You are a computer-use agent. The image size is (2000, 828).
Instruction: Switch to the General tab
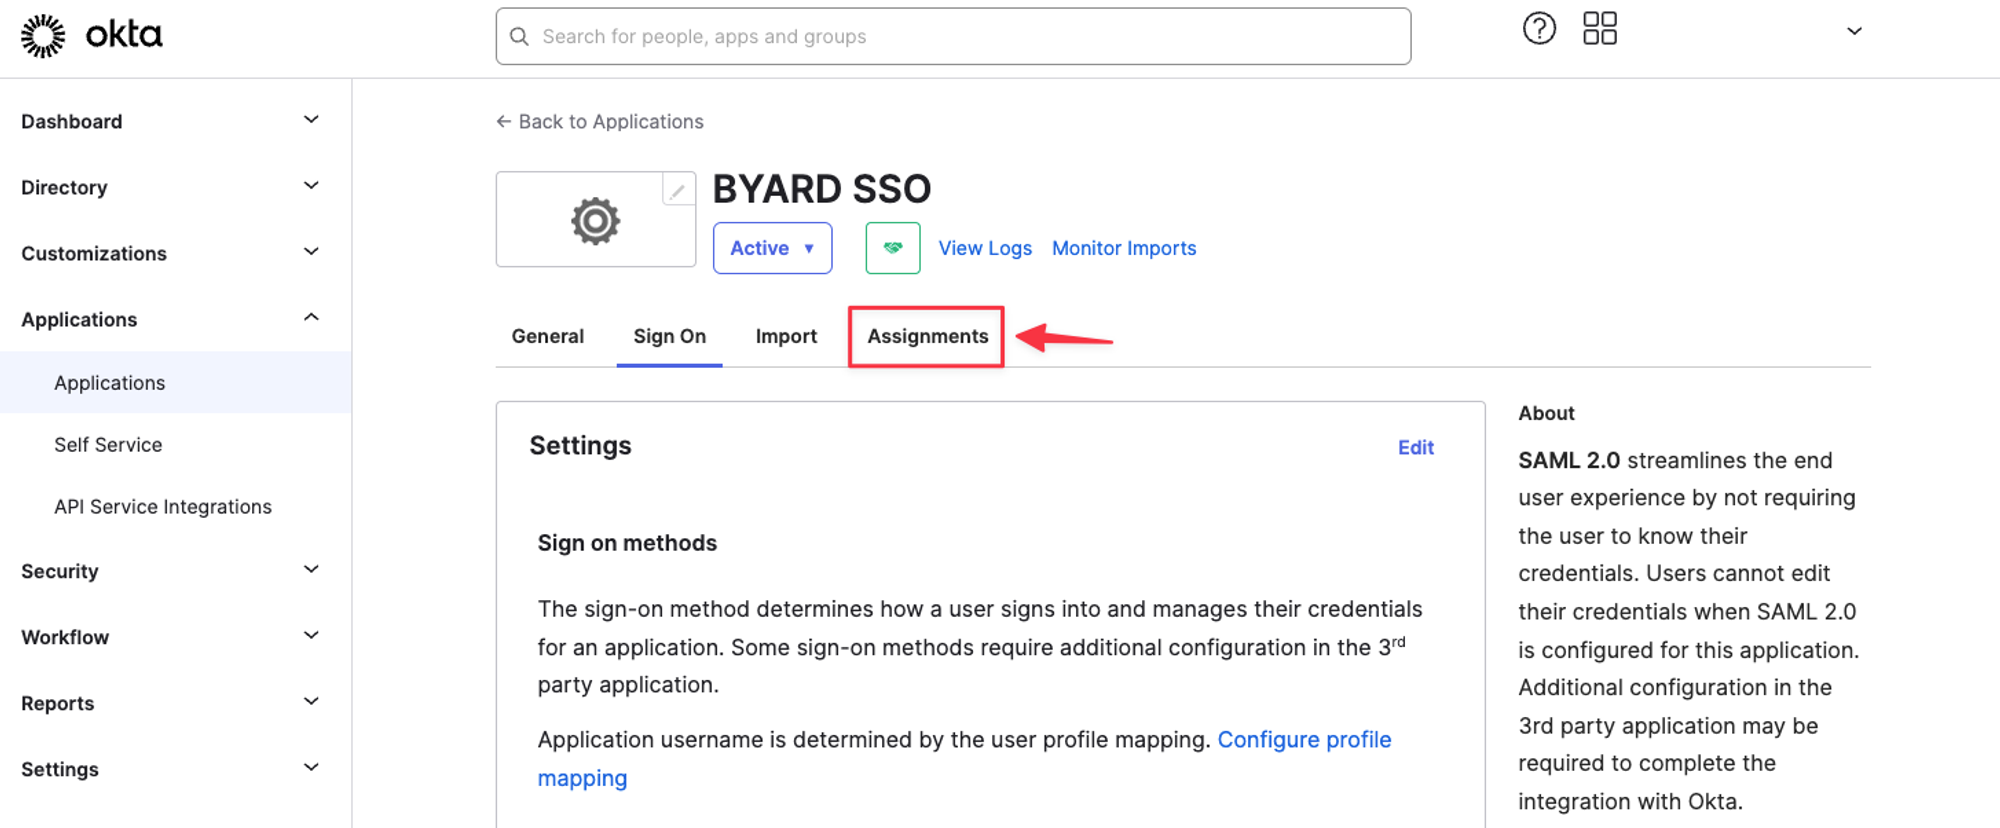[547, 336]
